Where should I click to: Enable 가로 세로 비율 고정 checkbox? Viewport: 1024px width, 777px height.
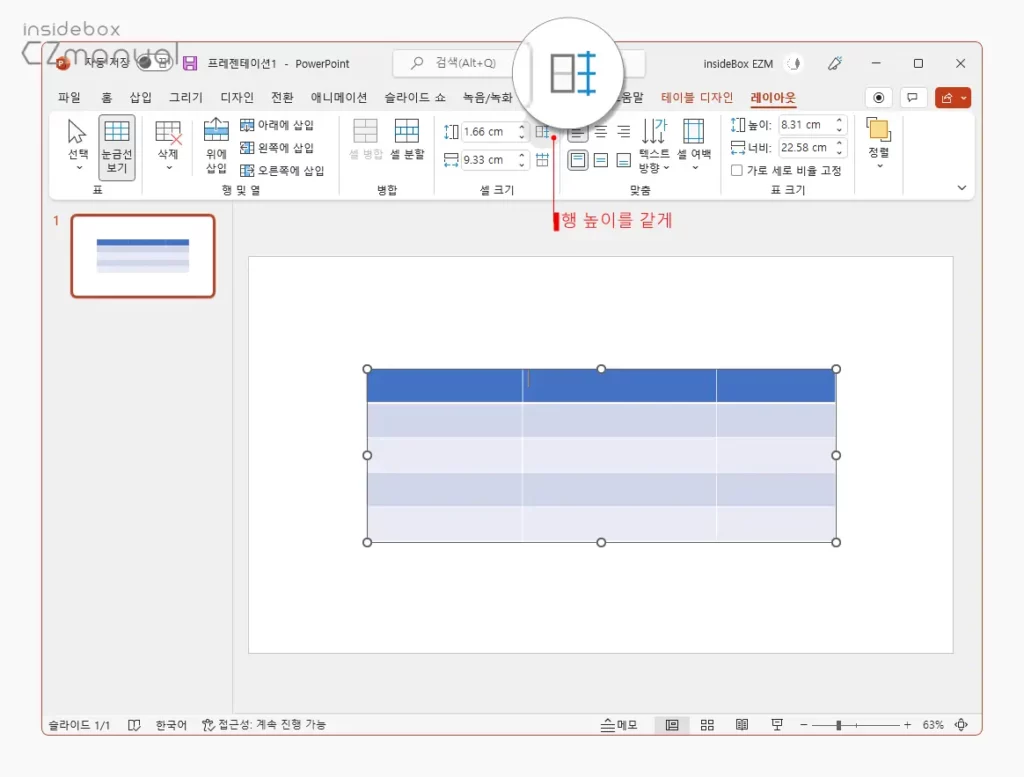click(735, 170)
